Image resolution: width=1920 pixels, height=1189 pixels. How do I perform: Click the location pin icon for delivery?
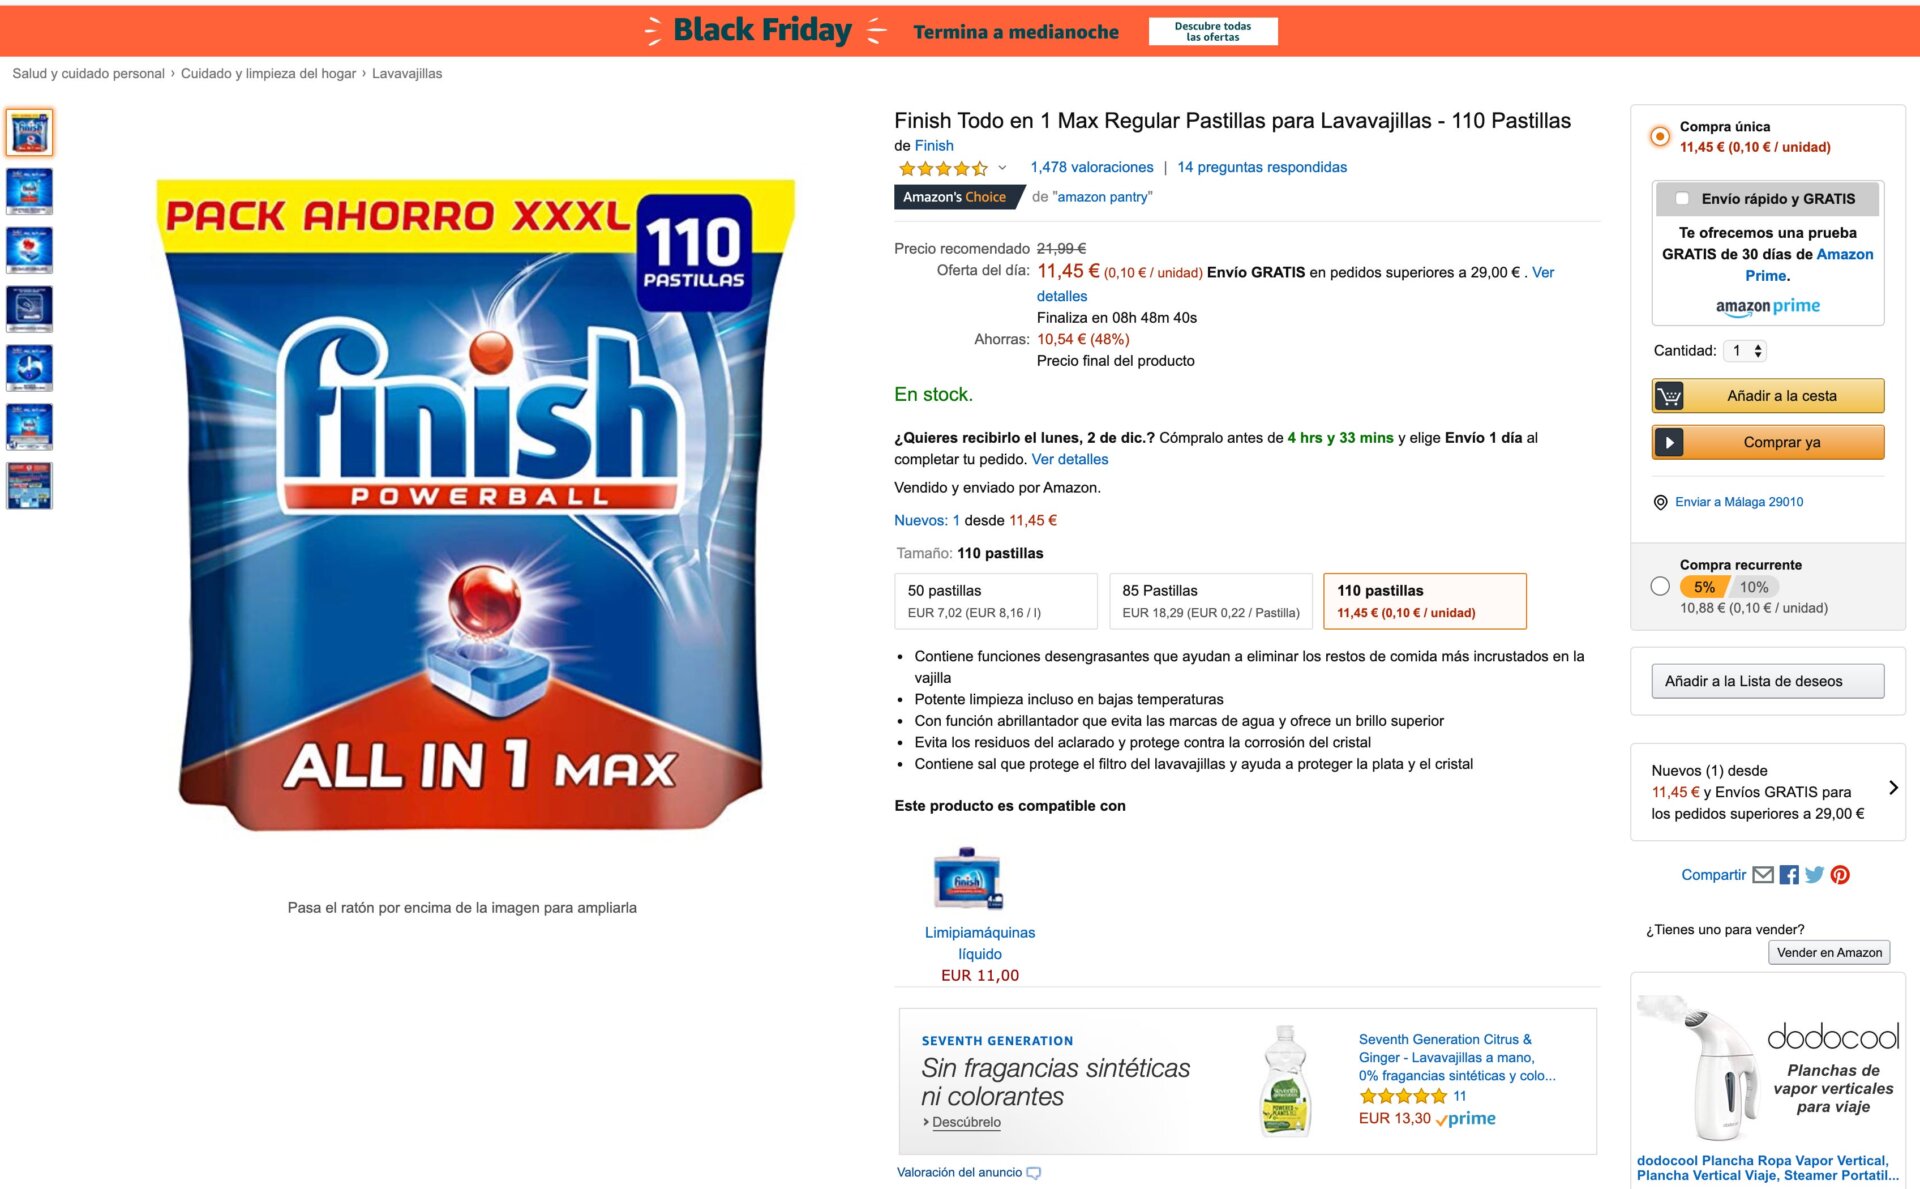[x=1660, y=502]
